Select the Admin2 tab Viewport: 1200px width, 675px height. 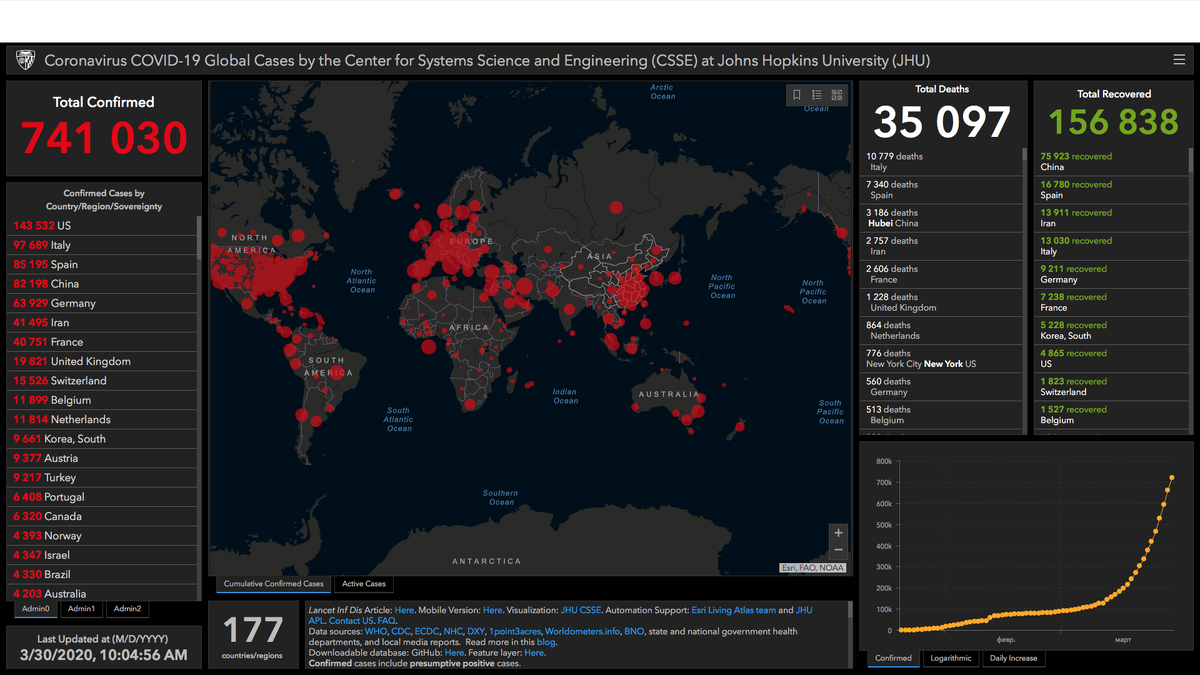pyautogui.click(x=127, y=608)
